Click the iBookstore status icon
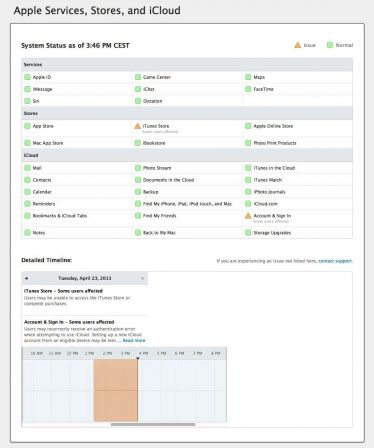 138,143
